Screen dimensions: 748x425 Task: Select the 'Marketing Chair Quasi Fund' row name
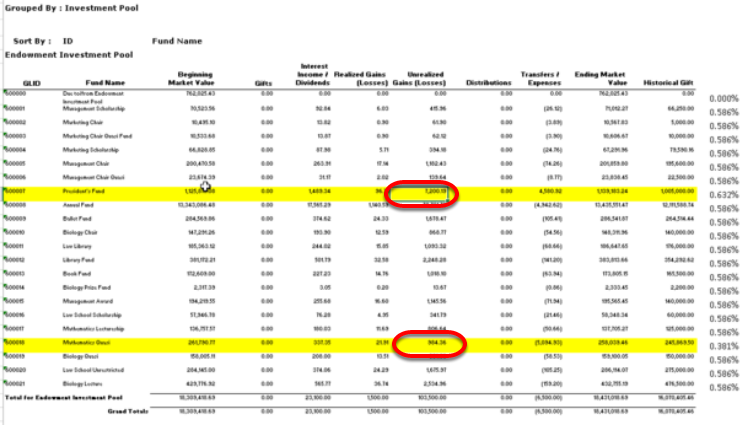[x=97, y=136]
